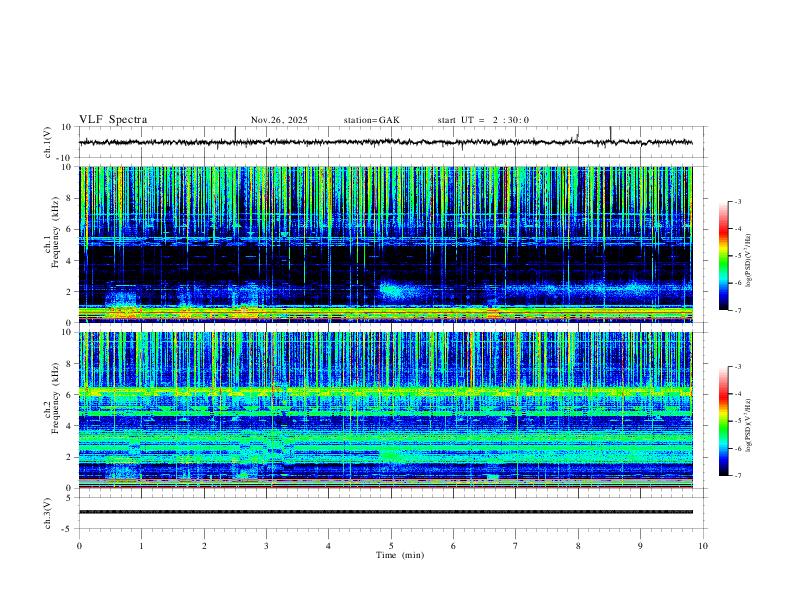Click the ch.2 colorbar "log(PSD)" label
Screen dimensions: 792x612
[x=748, y=426]
